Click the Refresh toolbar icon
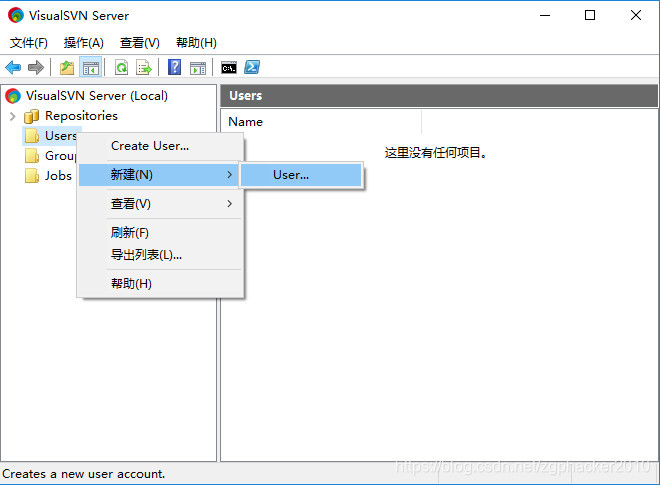 122,67
